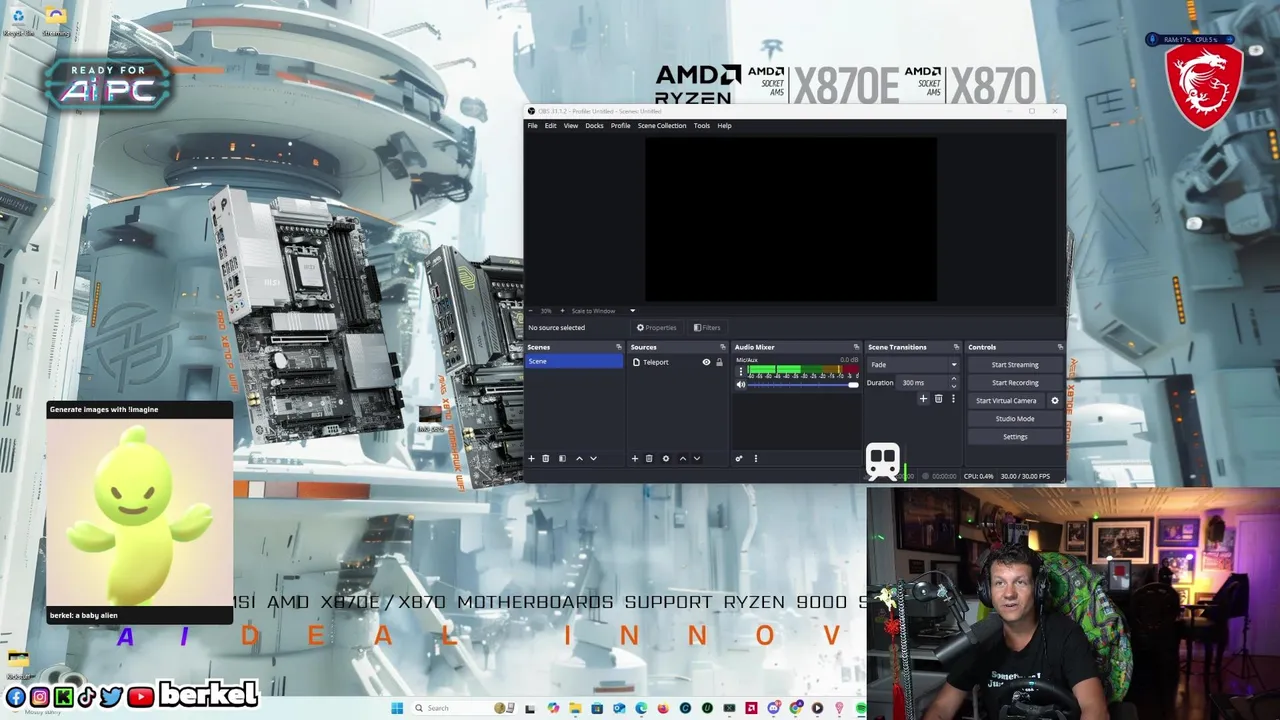Open Outlook from taskbar
This screenshot has width=1280, height=720.
click(619, 708)
